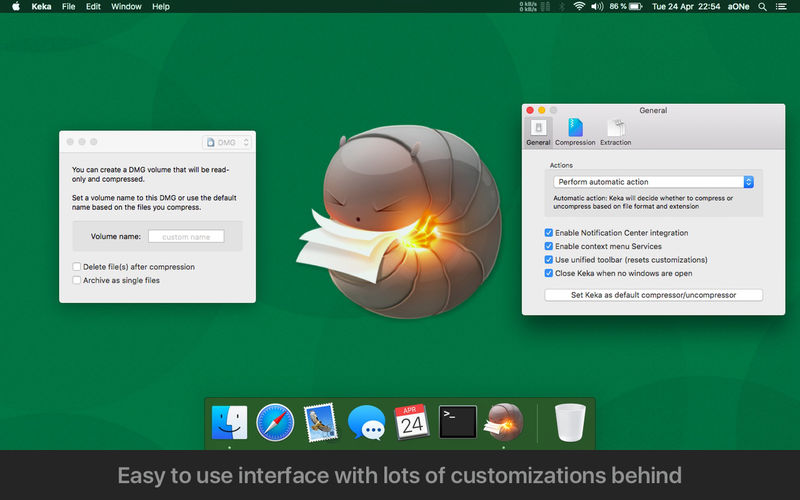Open Safari from the Dock

275,422
